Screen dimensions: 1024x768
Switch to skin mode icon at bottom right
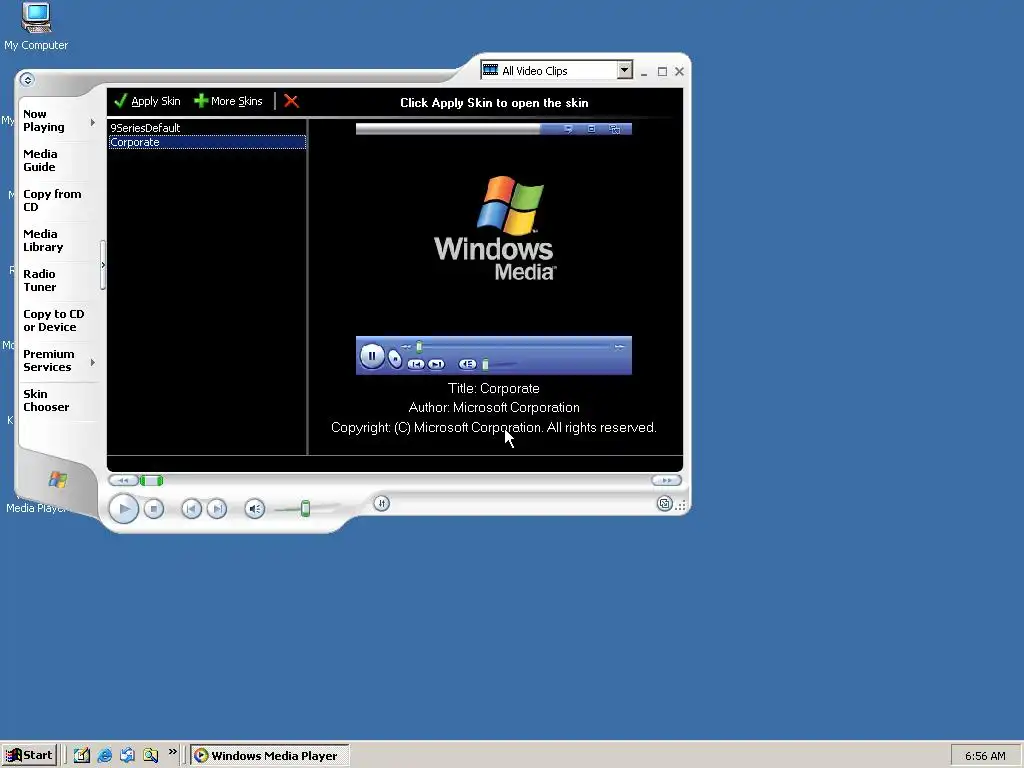(664, 504)
